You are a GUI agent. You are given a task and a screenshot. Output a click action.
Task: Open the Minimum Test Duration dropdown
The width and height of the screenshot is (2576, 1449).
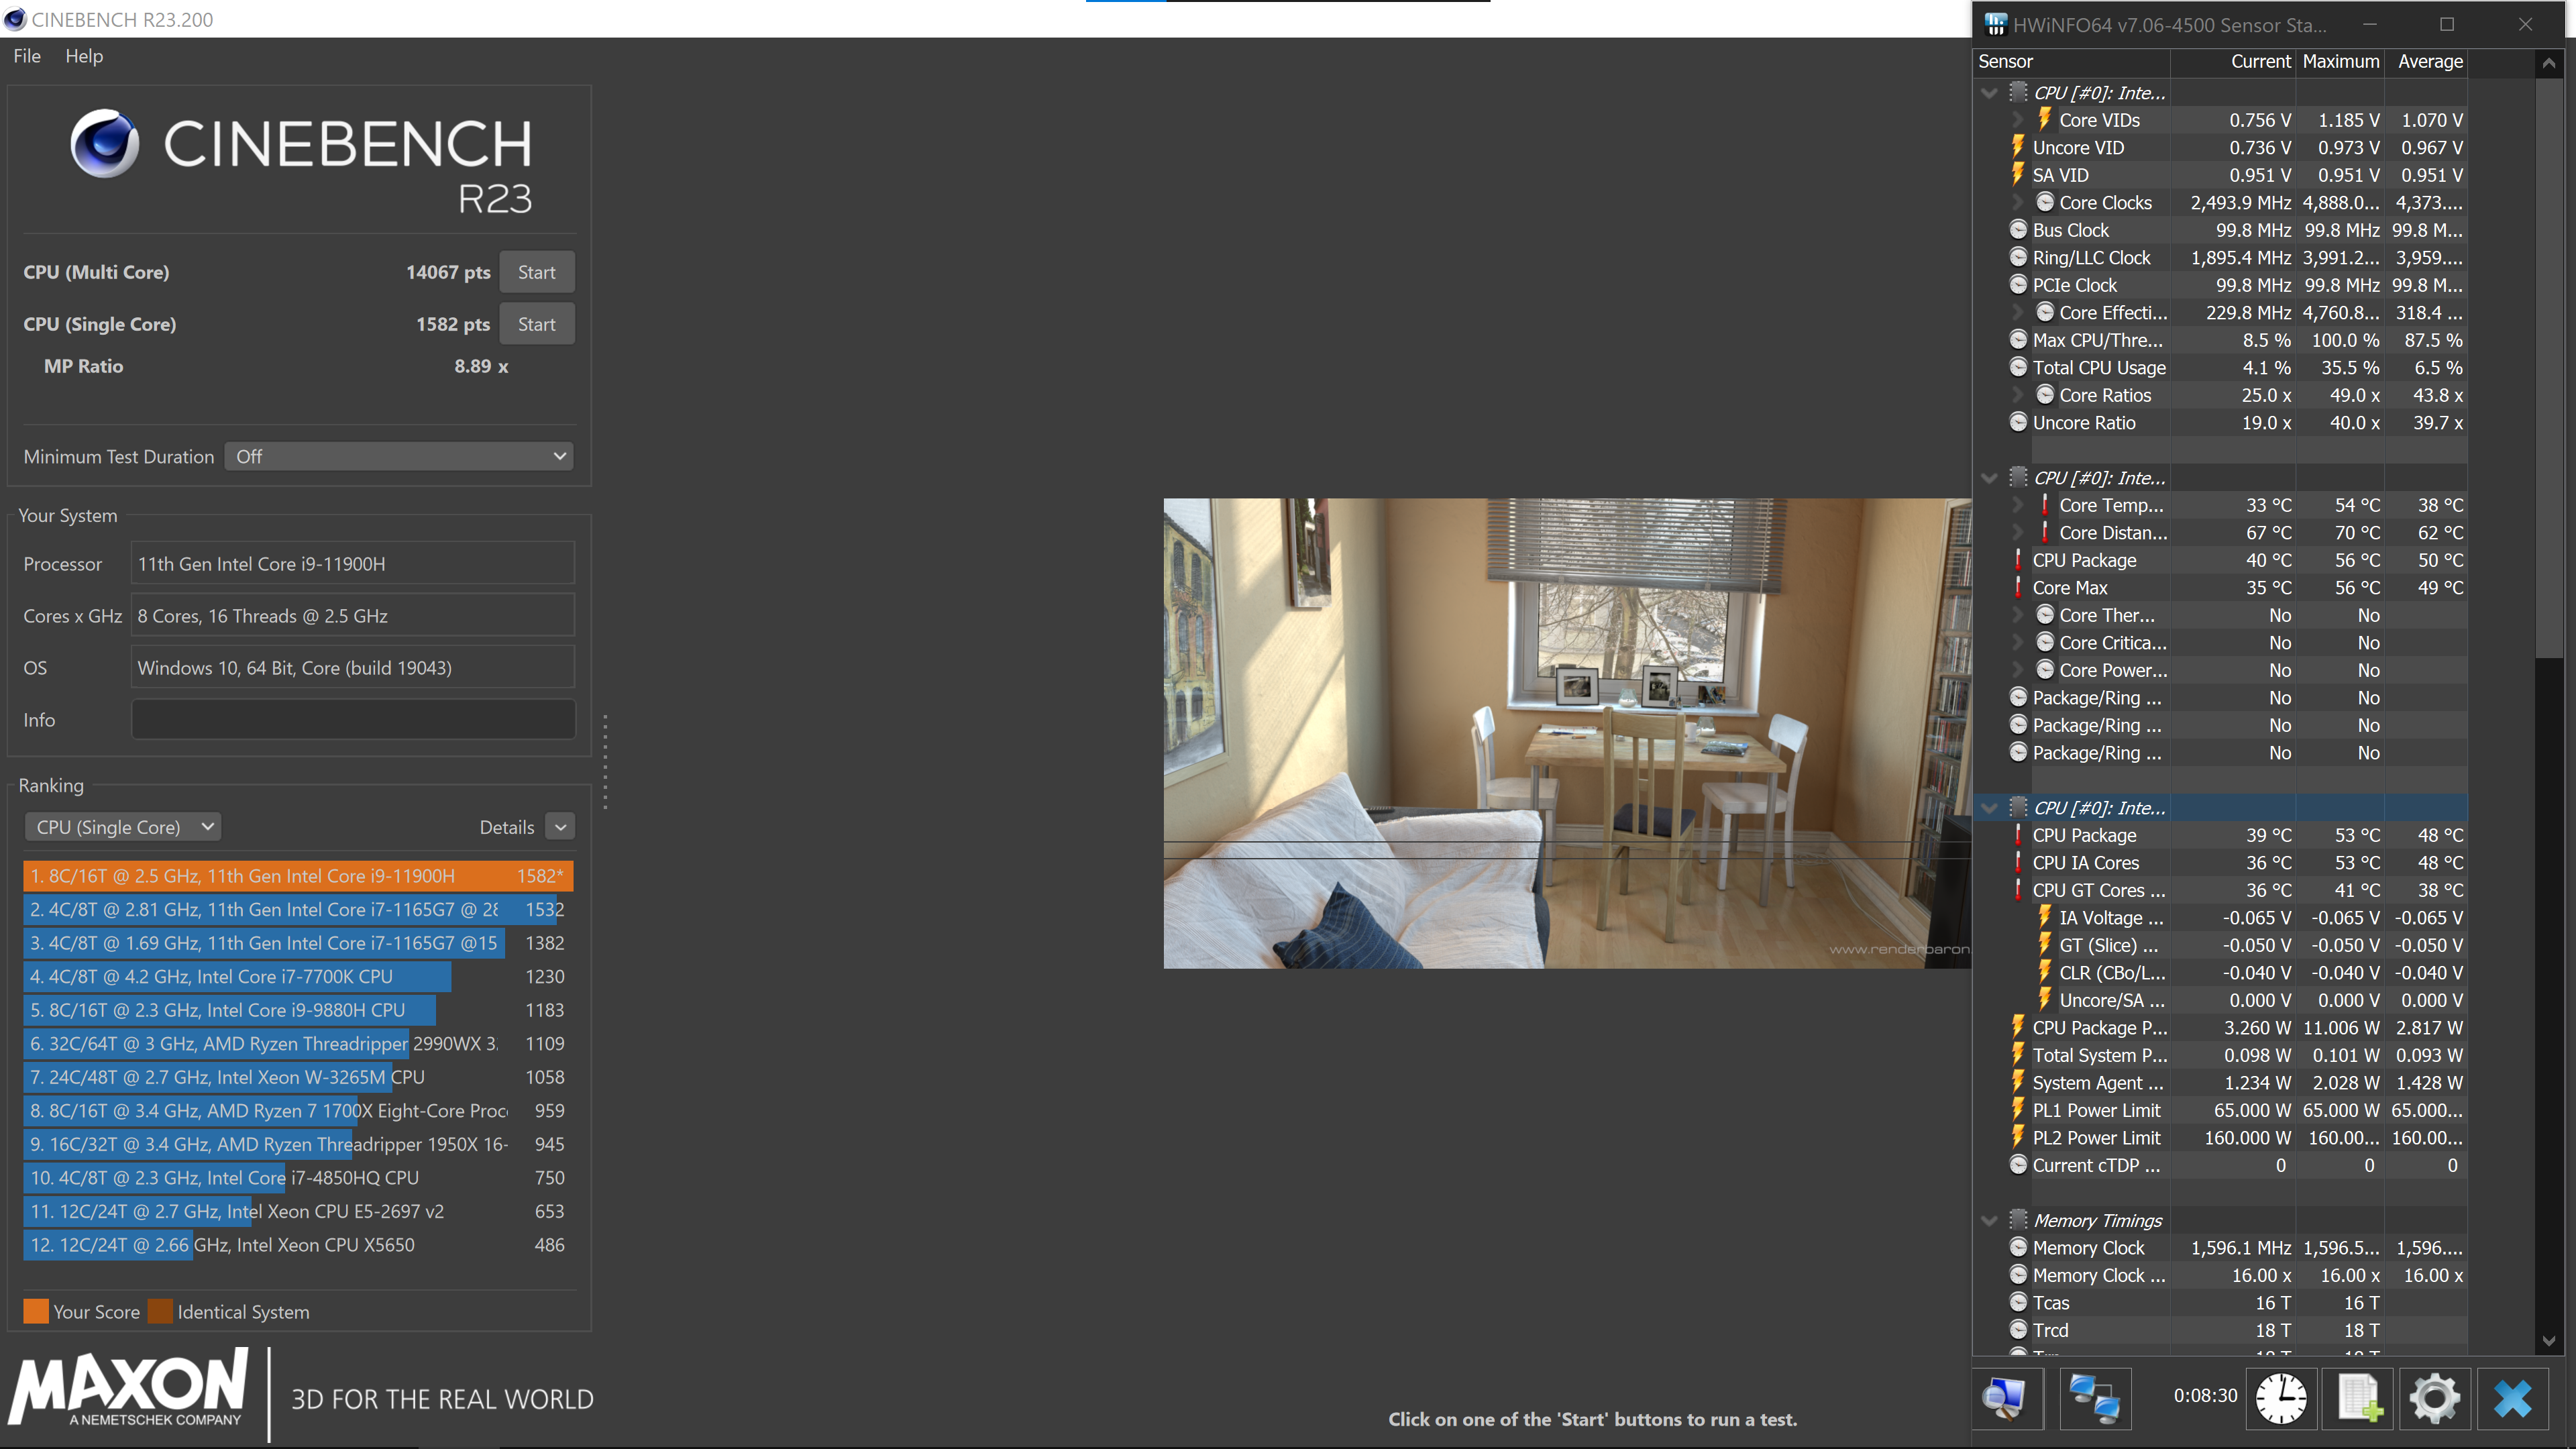pyautogui.click(x=399, y=456)
